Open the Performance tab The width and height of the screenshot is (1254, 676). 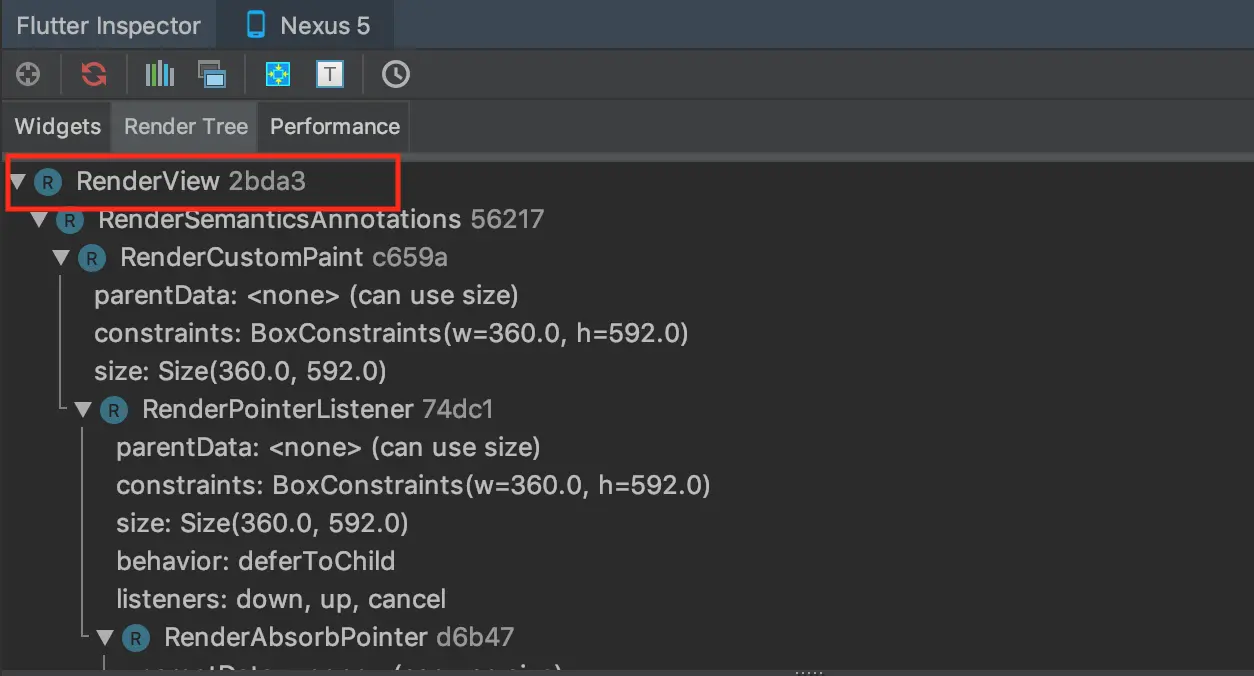pyautogui.click(x=334, y=127)
